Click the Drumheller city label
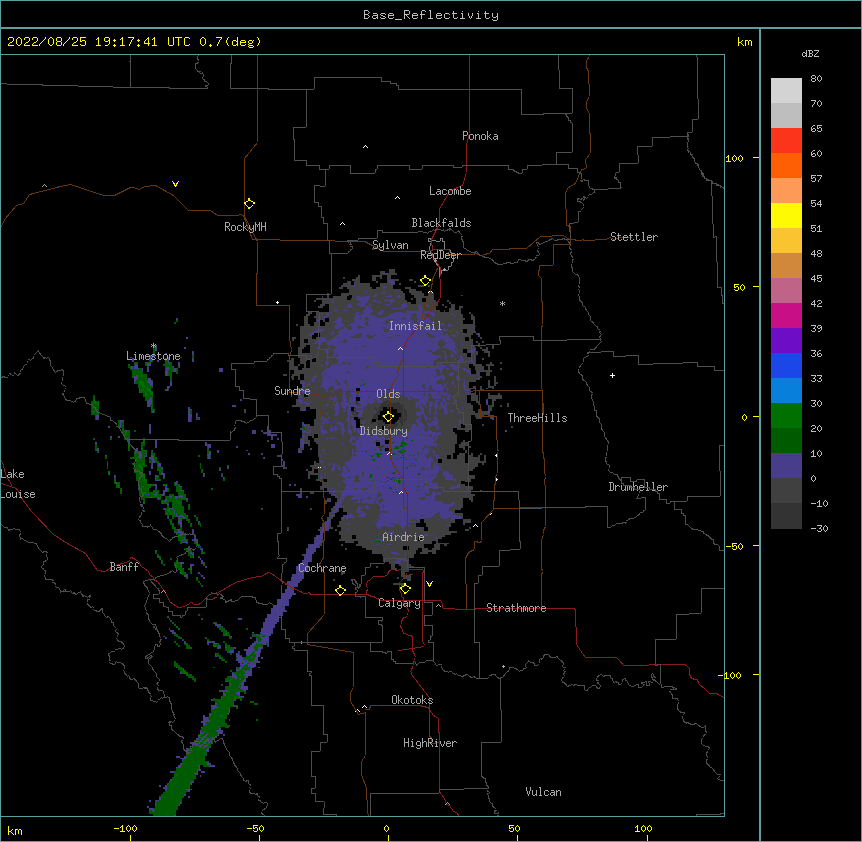 coord(638,487)
